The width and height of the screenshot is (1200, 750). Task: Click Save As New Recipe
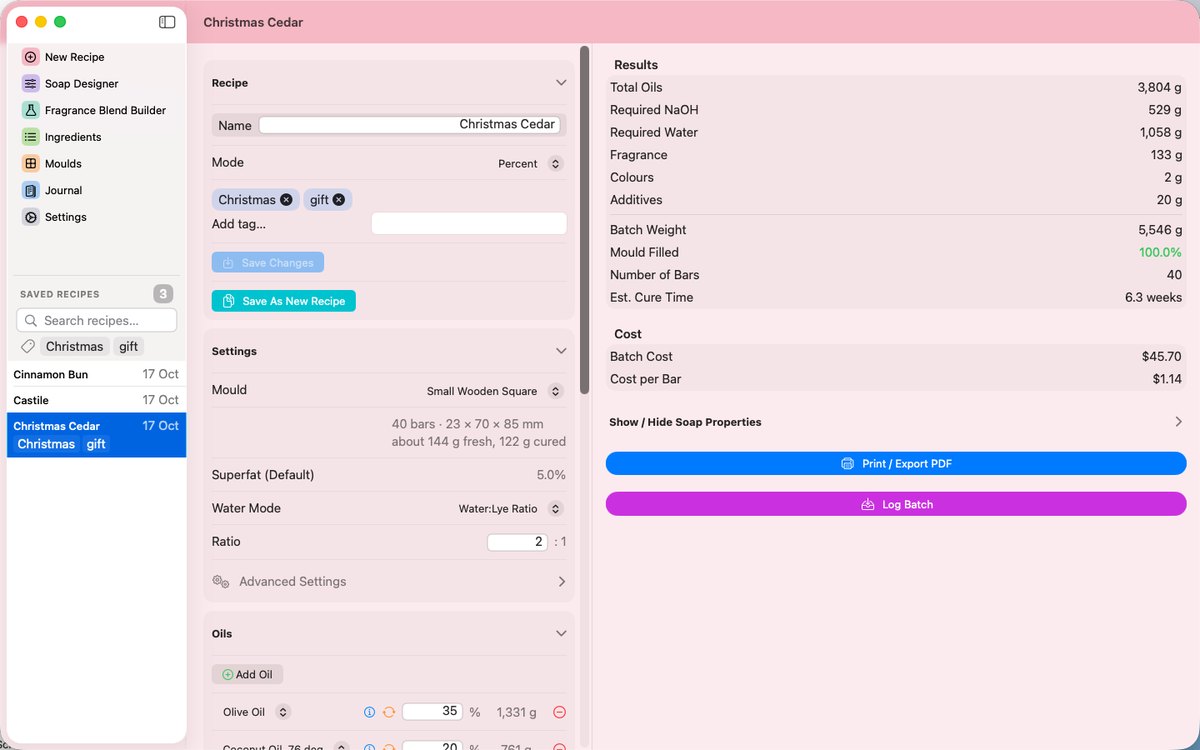(x=284, y=301)
